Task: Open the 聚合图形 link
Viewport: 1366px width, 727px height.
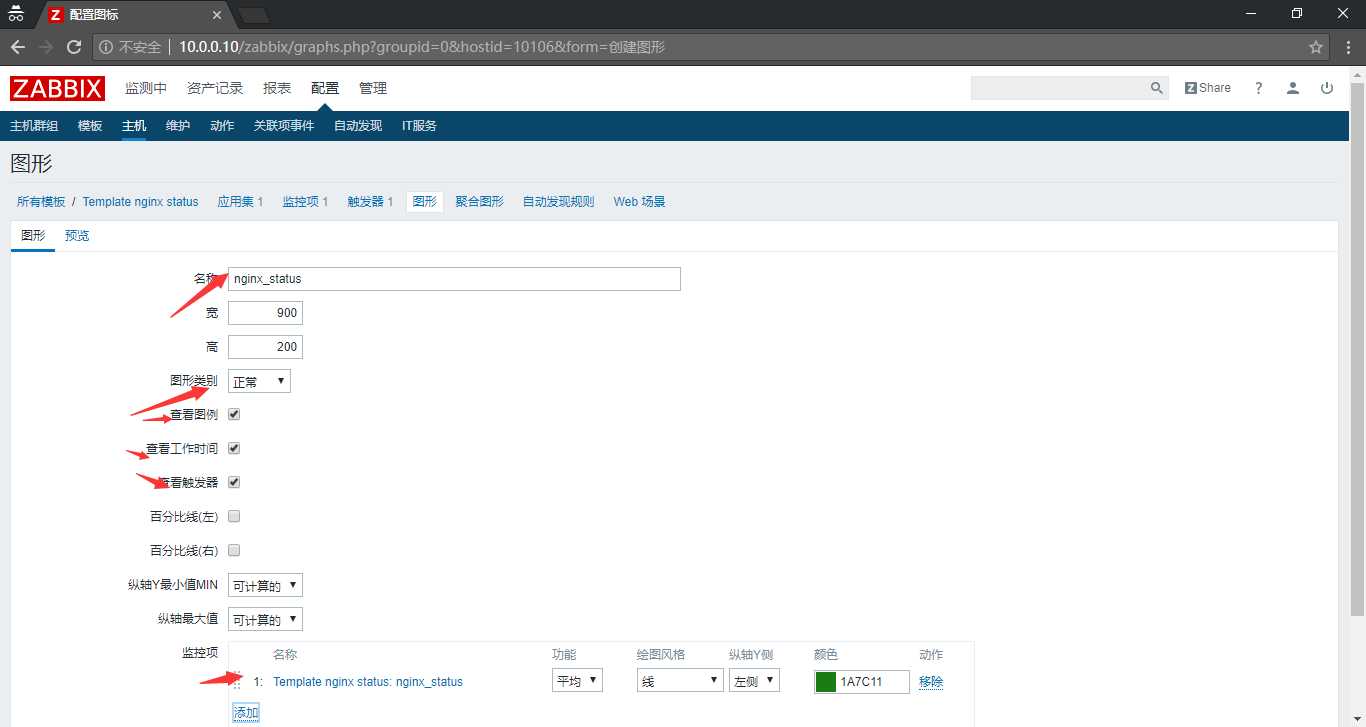Action: pyautogui.click(x=479, y=202)
